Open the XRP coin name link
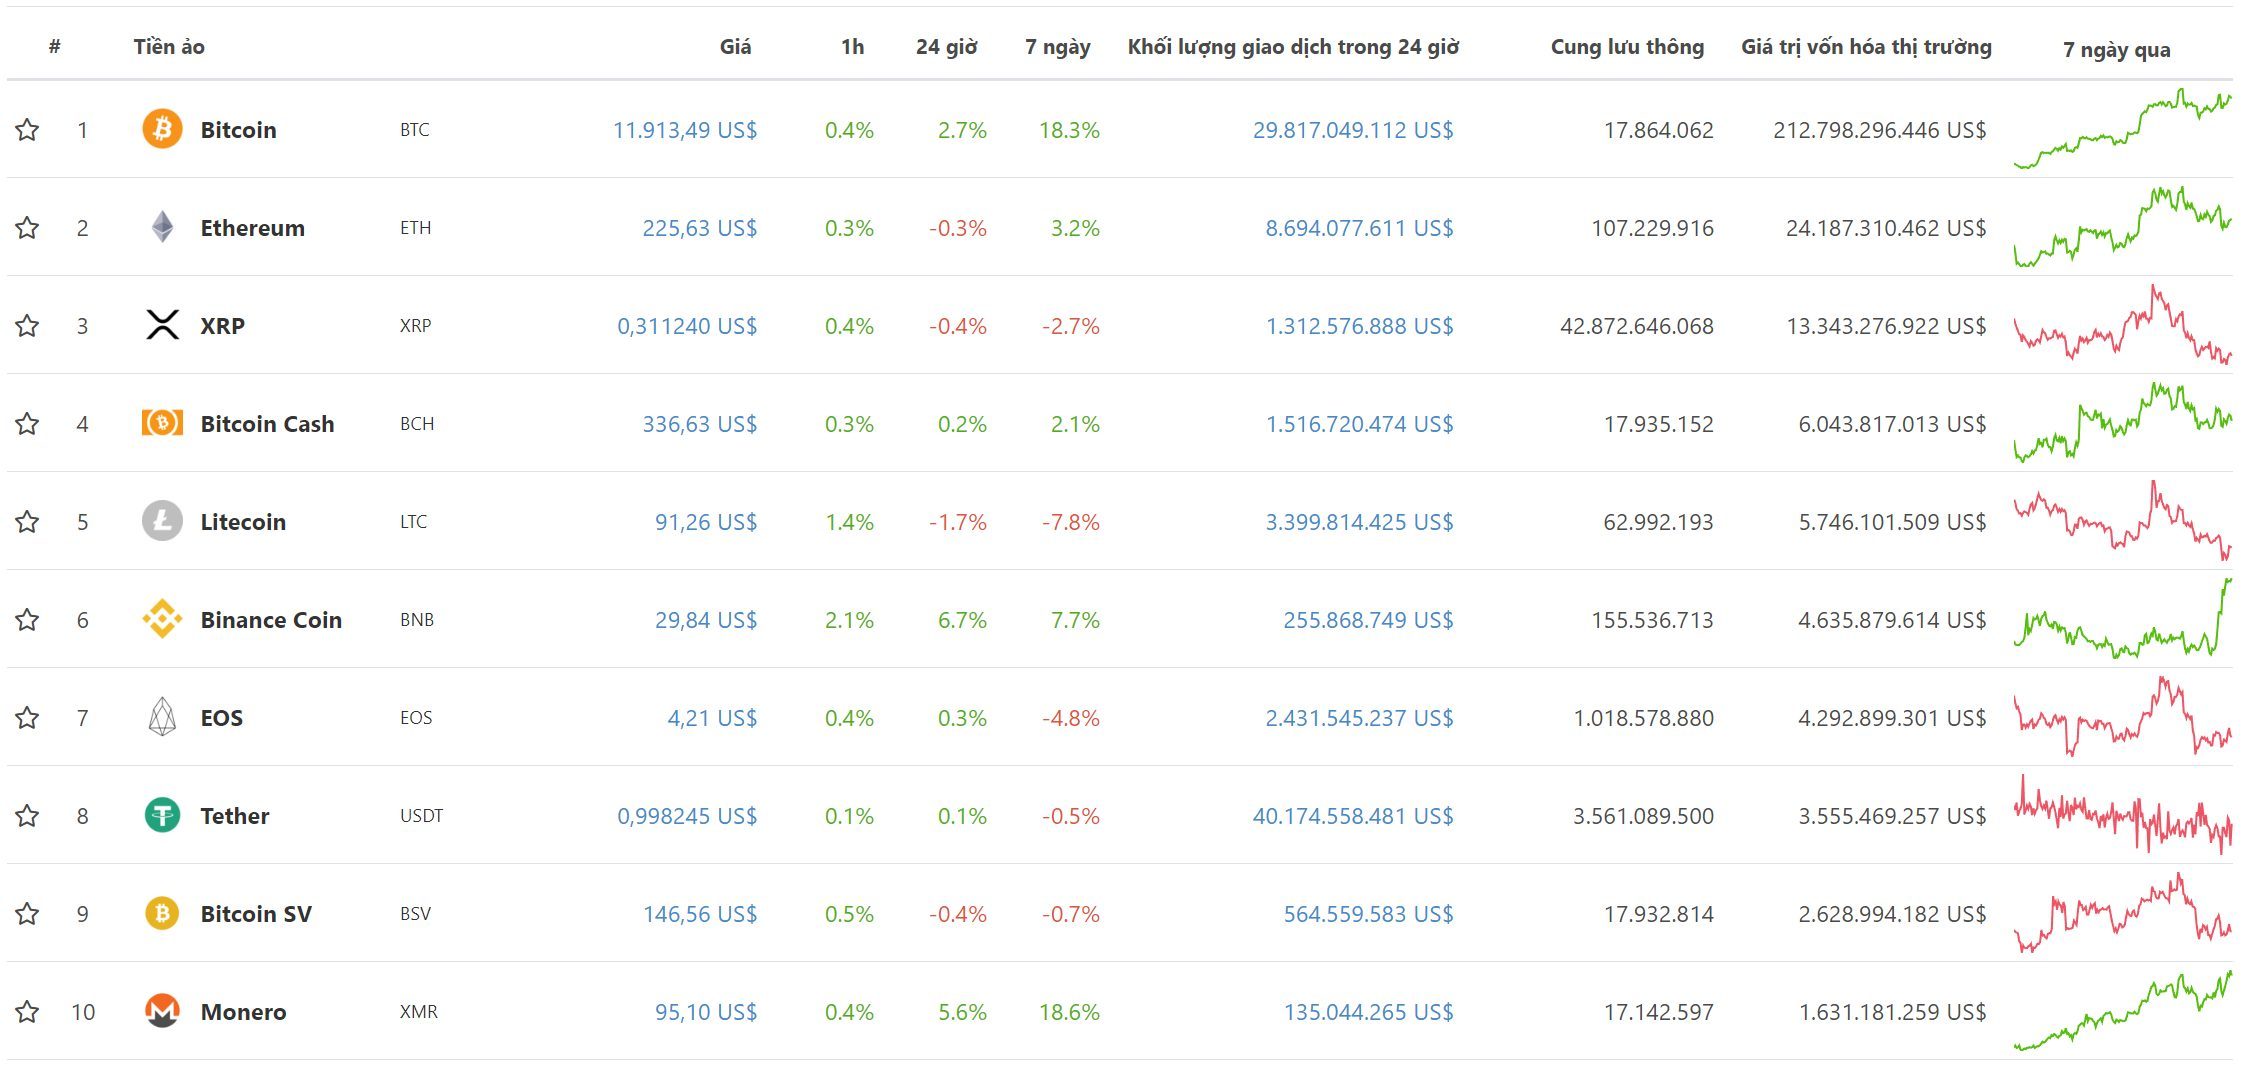Image resolution: width=2245 pixels, height=1065 pixels. 222,325
